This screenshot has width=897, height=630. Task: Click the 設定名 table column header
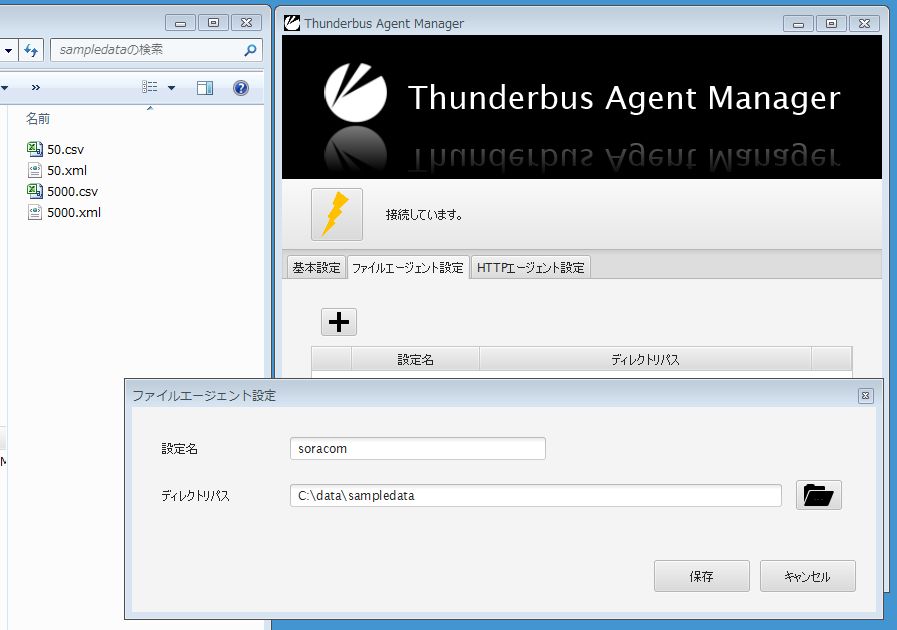[415, 359]
